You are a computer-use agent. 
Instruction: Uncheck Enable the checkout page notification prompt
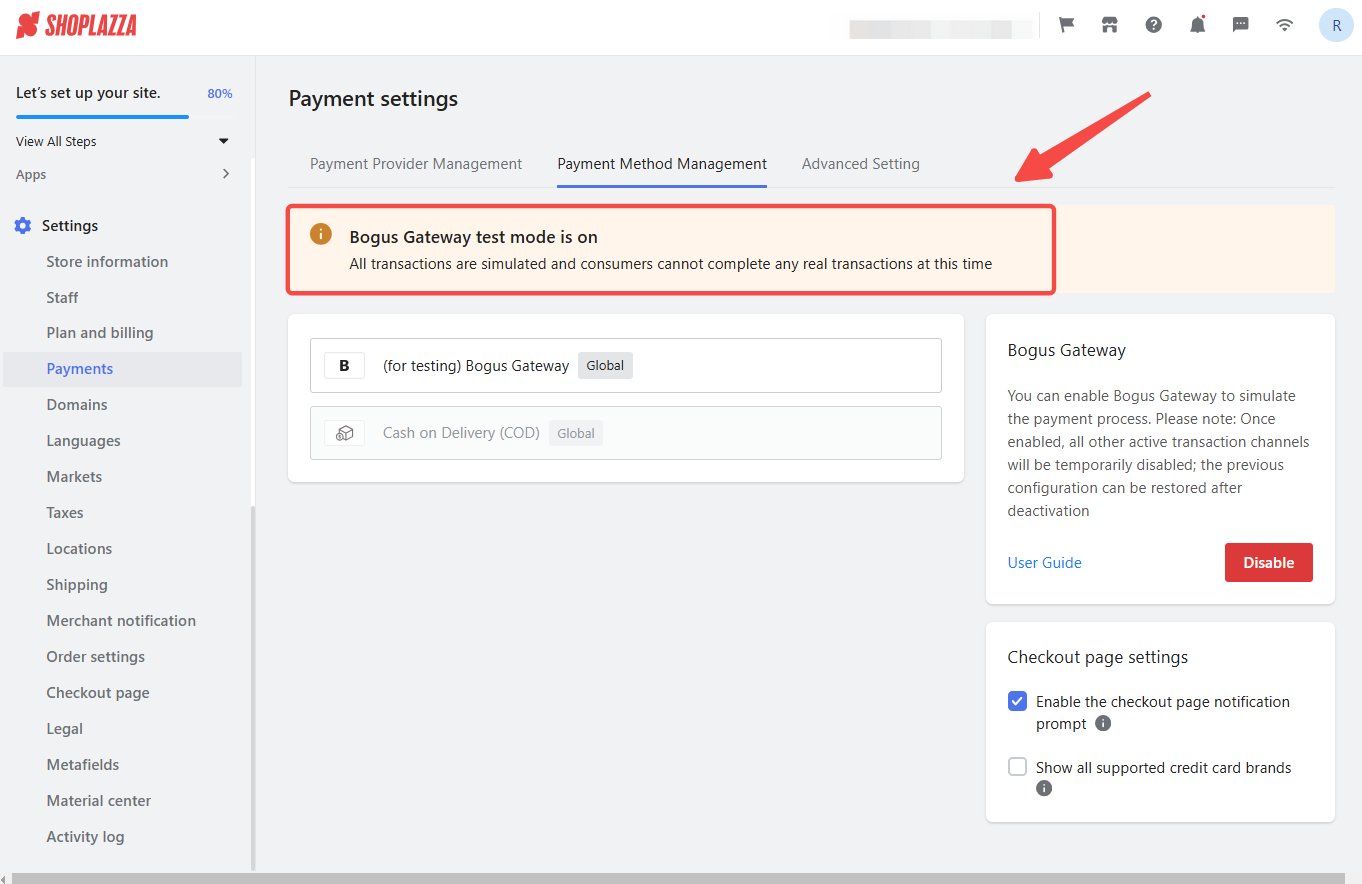pos(1017,701)
